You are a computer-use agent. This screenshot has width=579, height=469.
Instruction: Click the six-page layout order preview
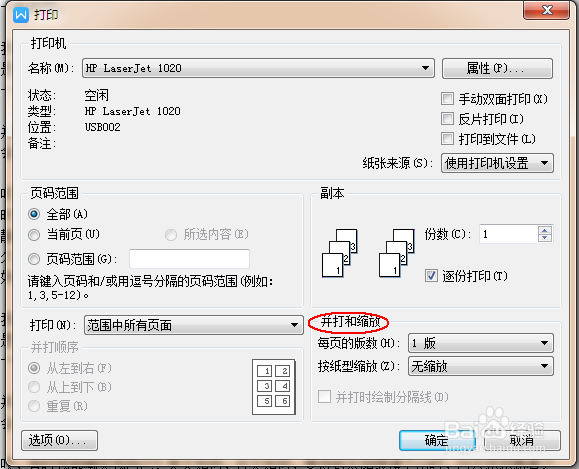point(274,387)
